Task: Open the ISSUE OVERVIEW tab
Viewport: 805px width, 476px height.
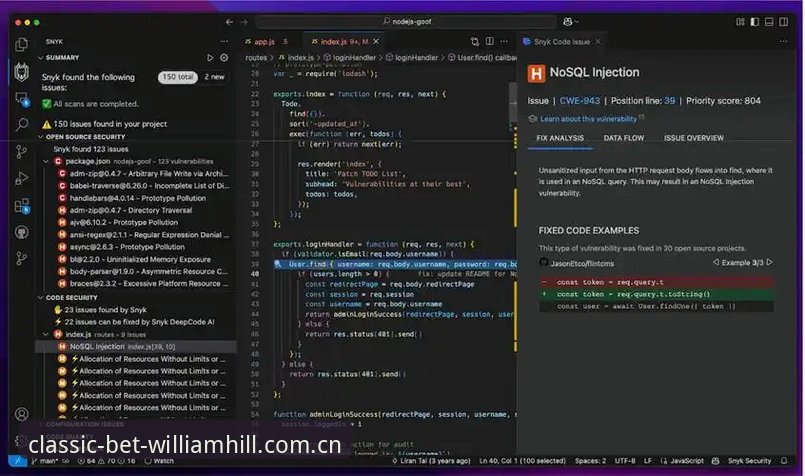Action: point(694,138)
